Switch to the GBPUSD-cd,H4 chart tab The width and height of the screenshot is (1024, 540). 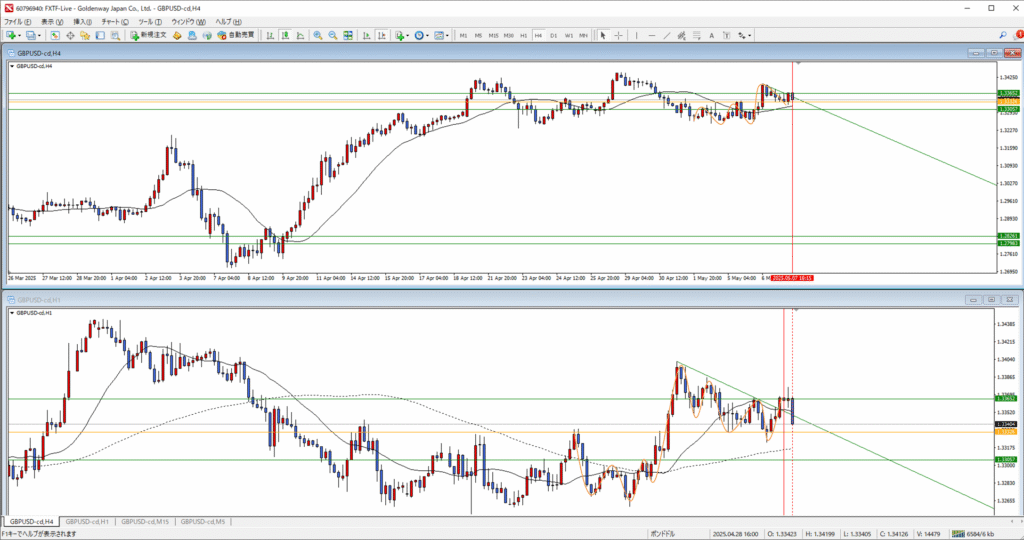click(x=31, y=522)
